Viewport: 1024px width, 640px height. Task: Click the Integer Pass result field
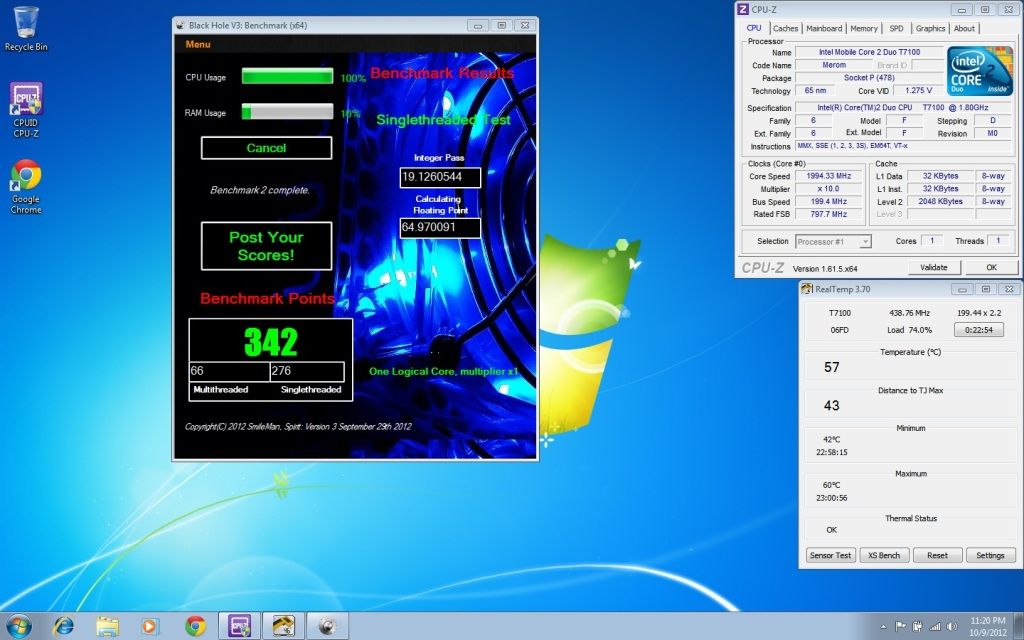click(440, 177)
